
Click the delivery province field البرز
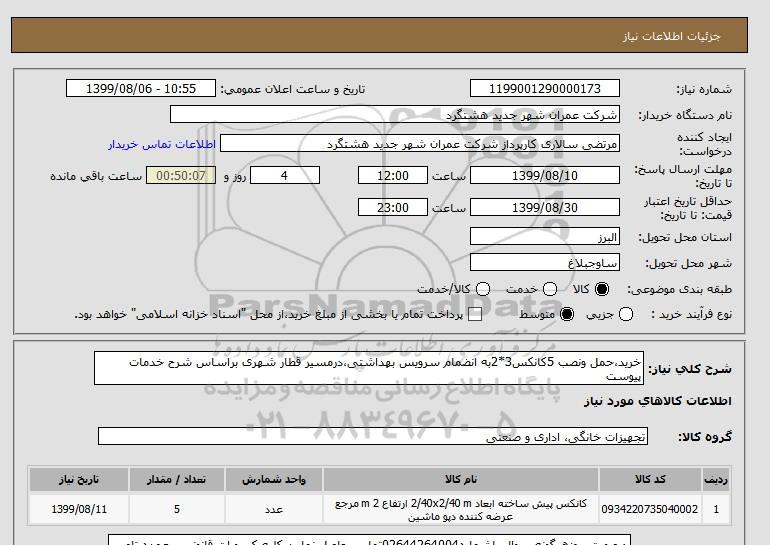(x=545, y=237)
